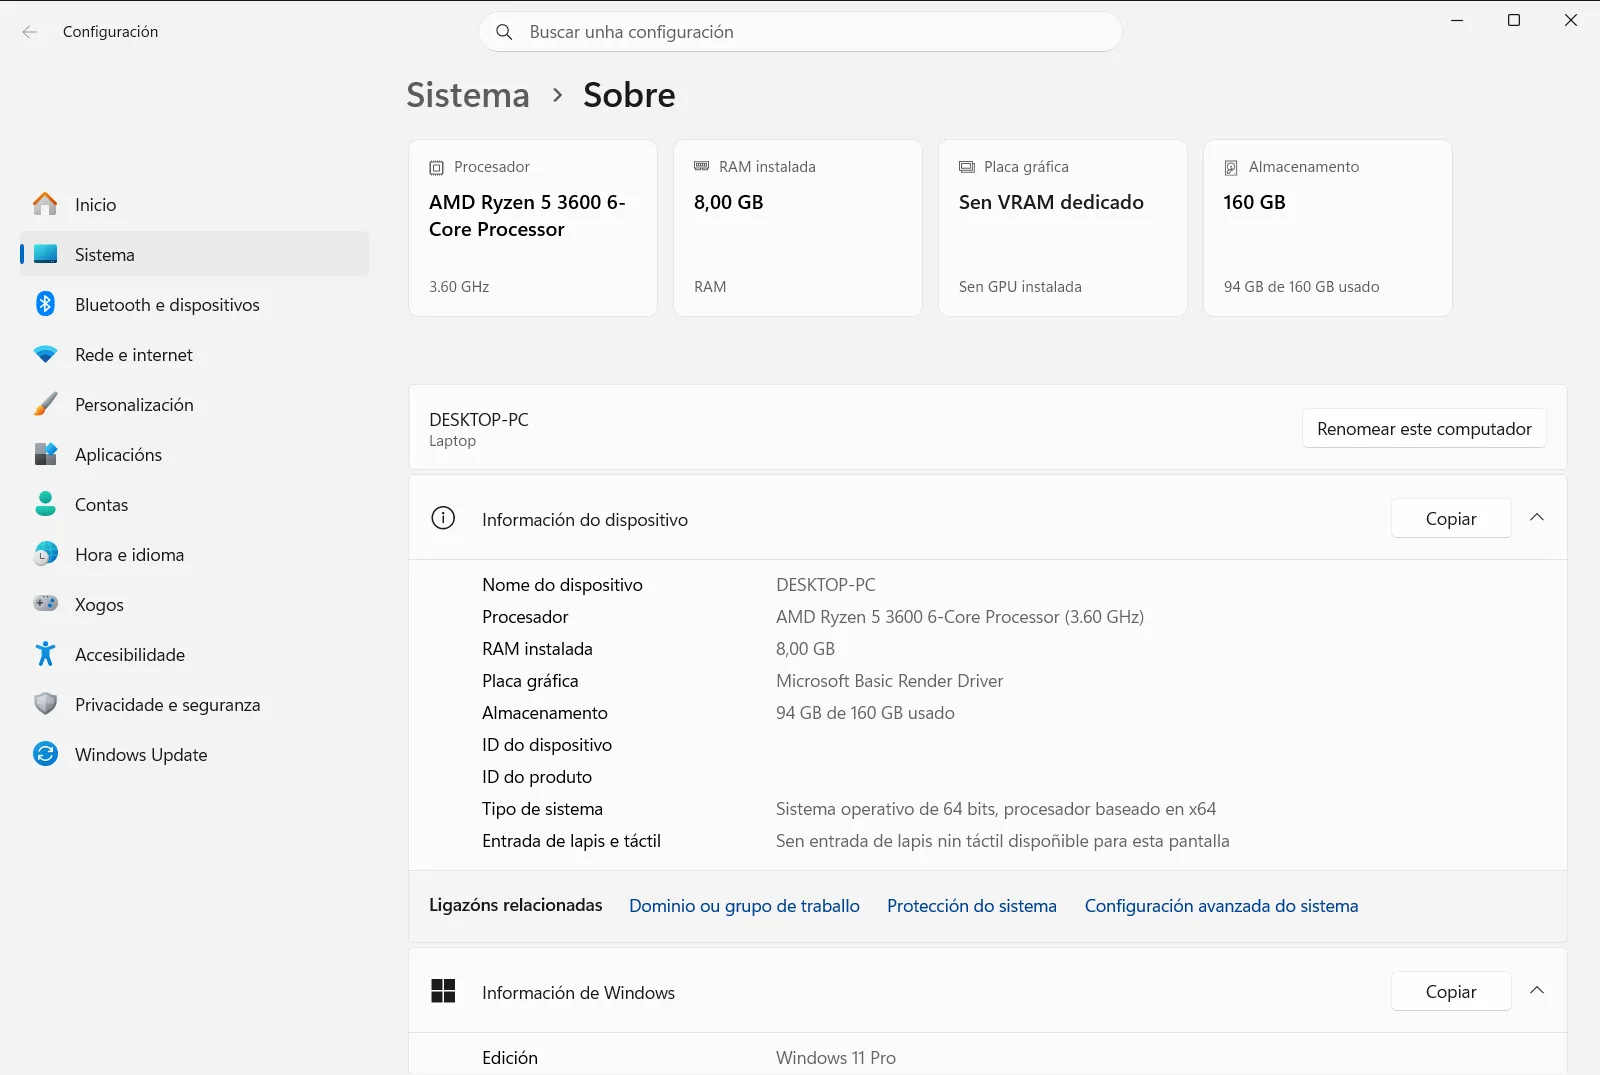Open the Inicio home icon
This screenshot has height=1075, width=1600.
(45, 204)
